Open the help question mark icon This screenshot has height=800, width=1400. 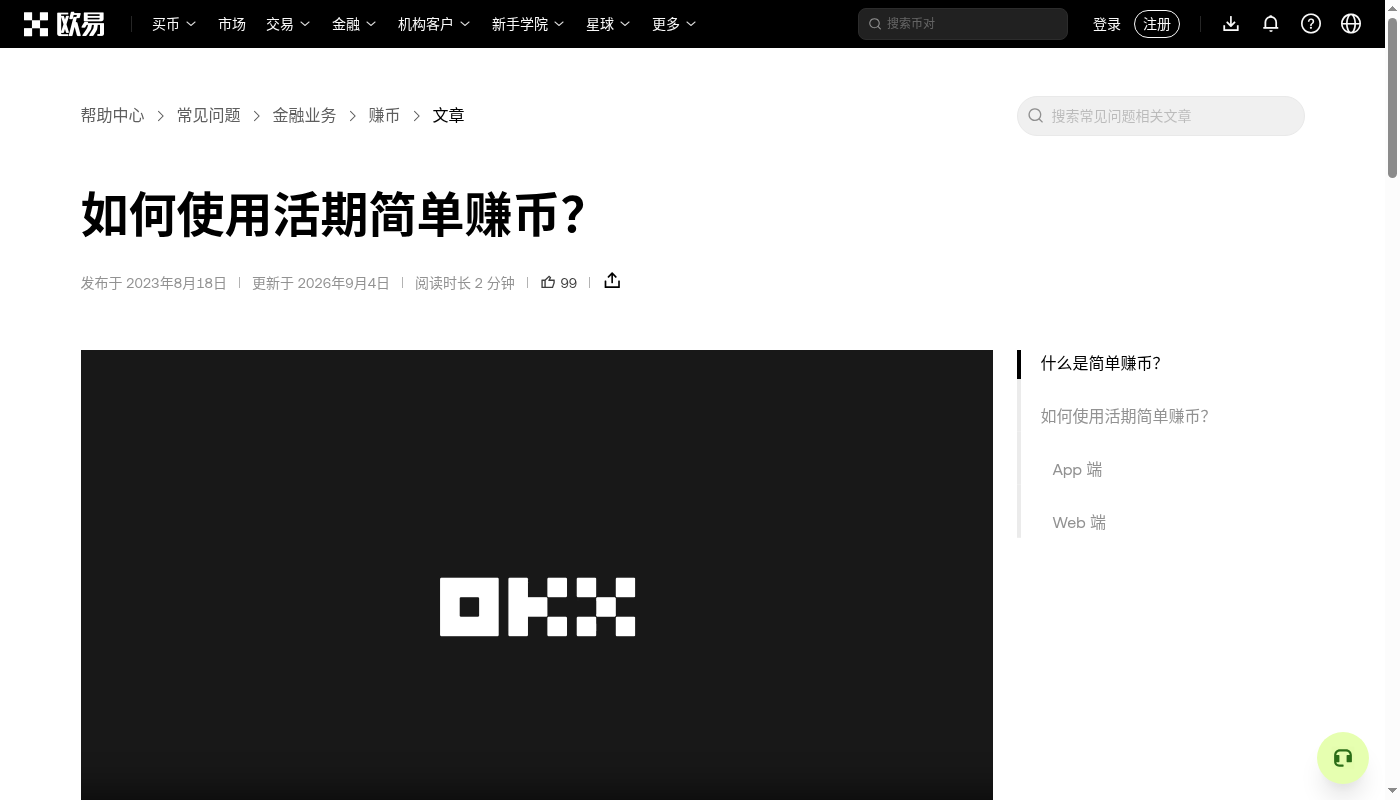tap(1311, 24)
